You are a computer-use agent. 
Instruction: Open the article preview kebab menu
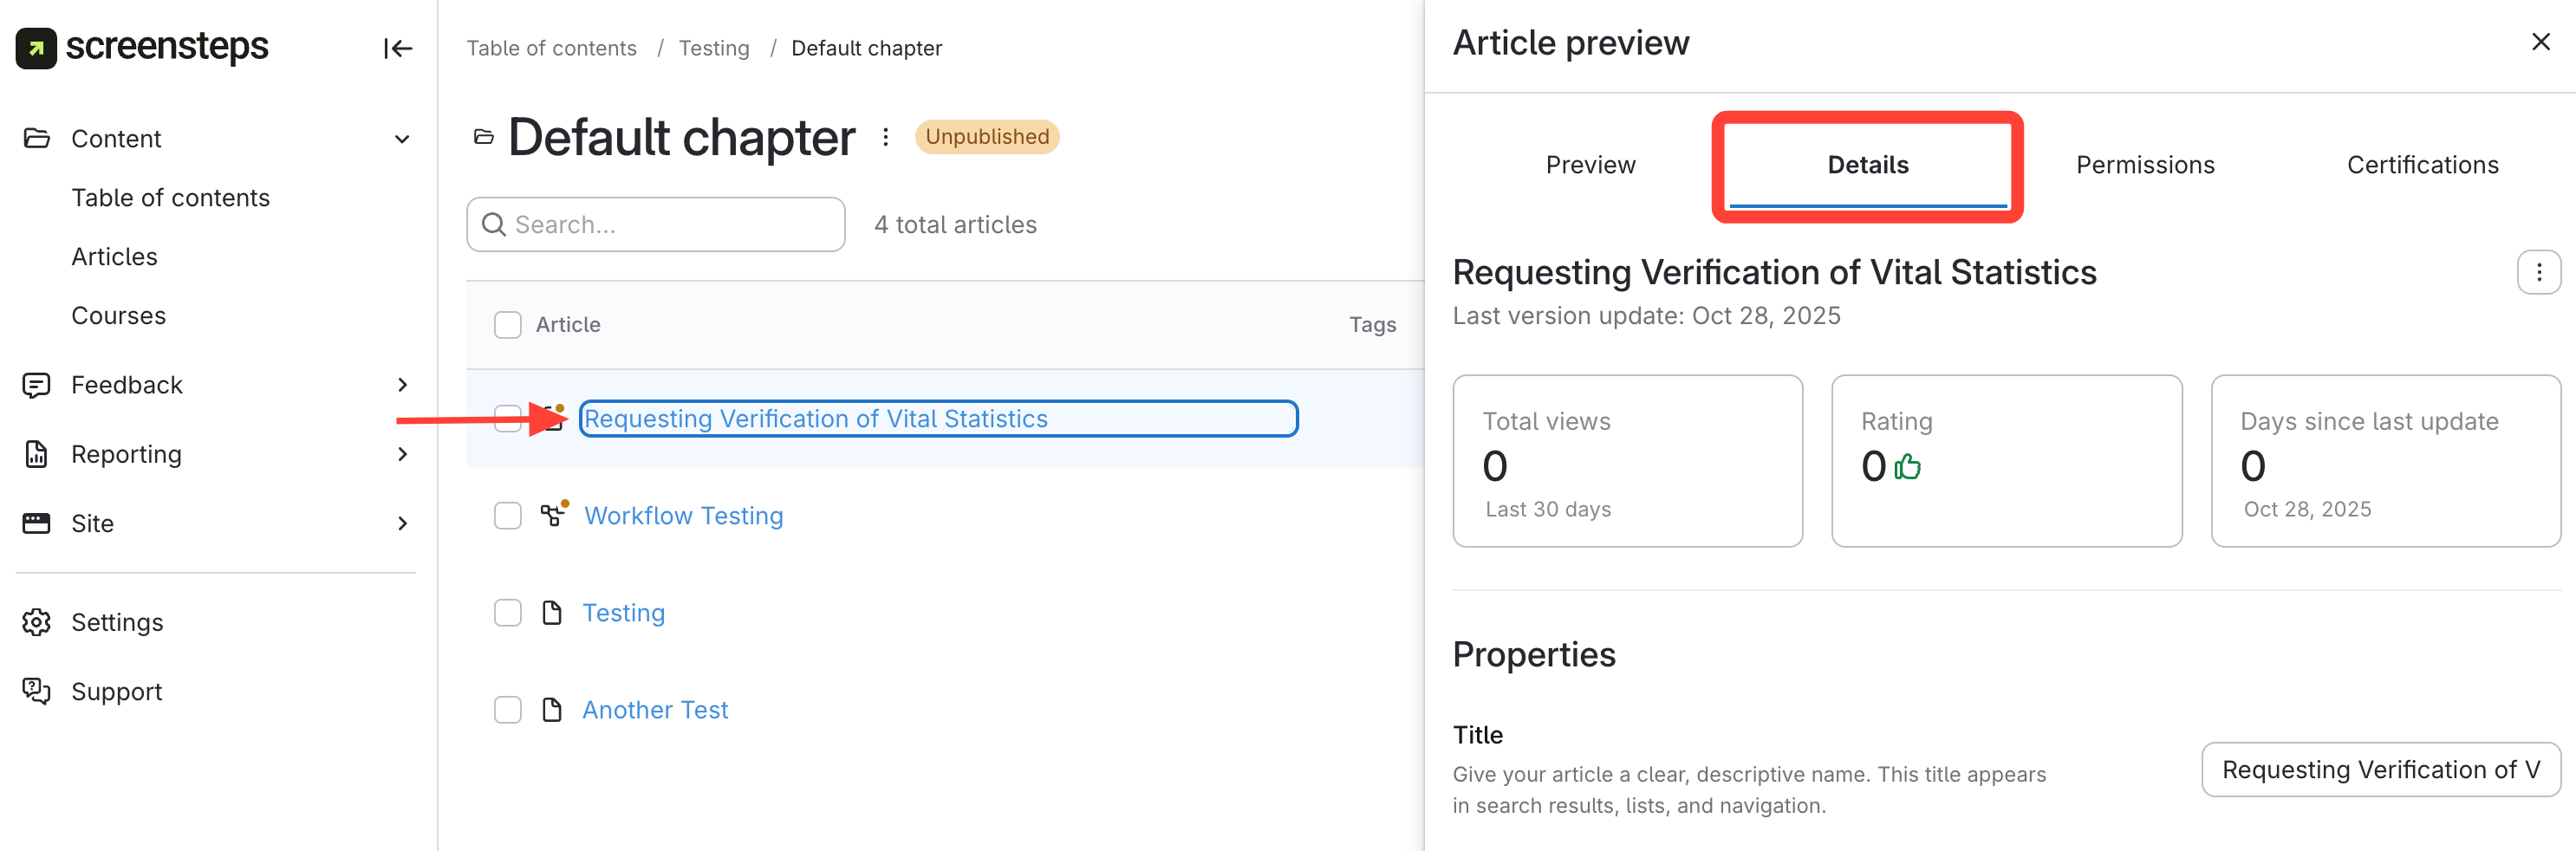[x=2537, y=272]
